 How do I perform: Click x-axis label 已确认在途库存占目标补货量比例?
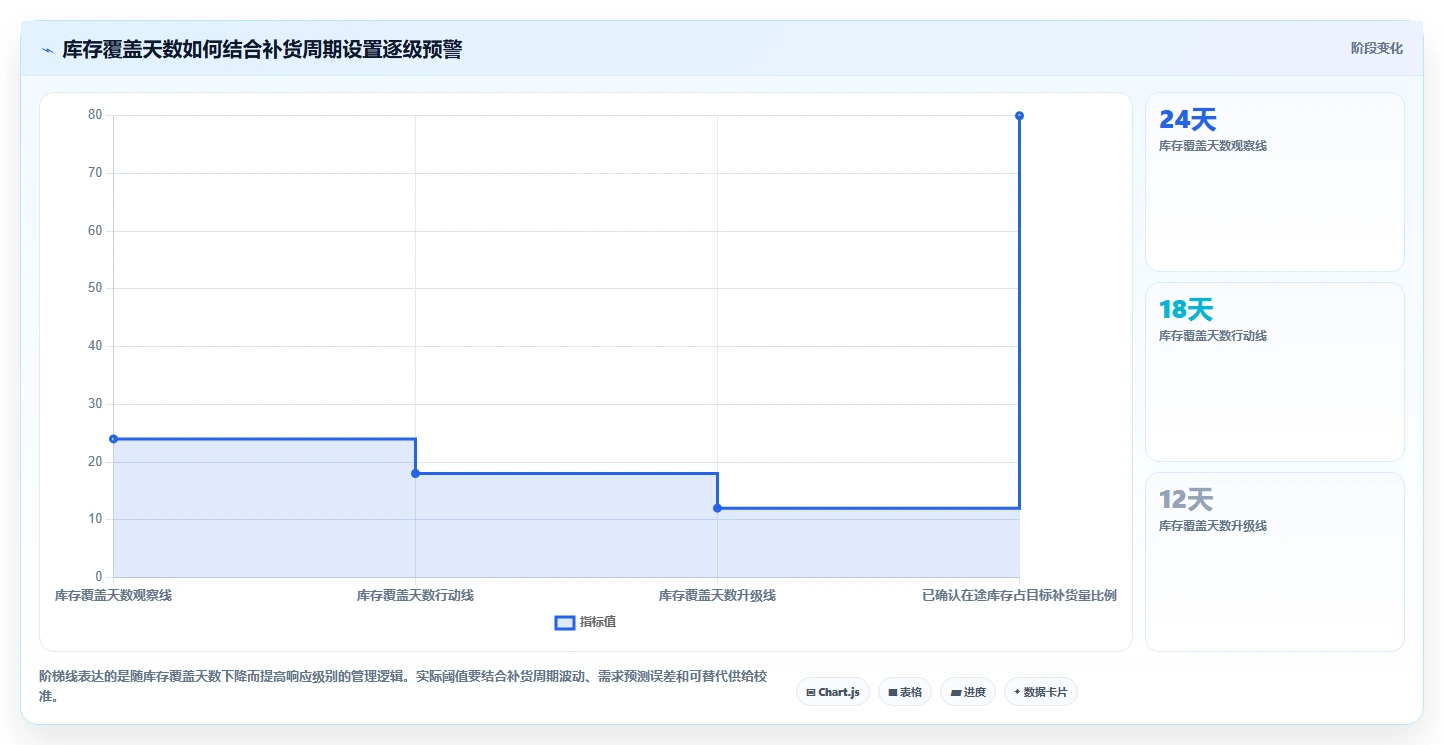pyautogui.click(x=1019, y=595)
